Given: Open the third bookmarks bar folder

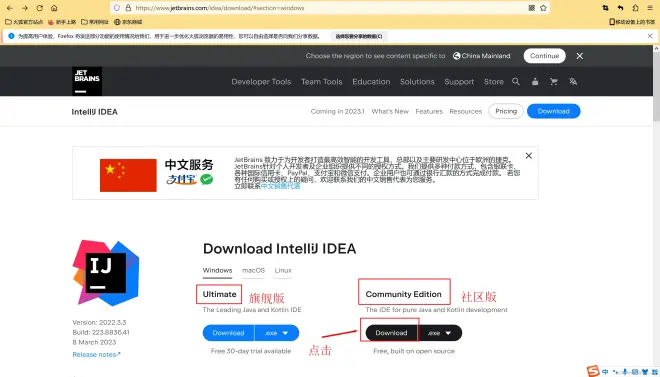Looking at the screenshot, I should coord(95,22).
